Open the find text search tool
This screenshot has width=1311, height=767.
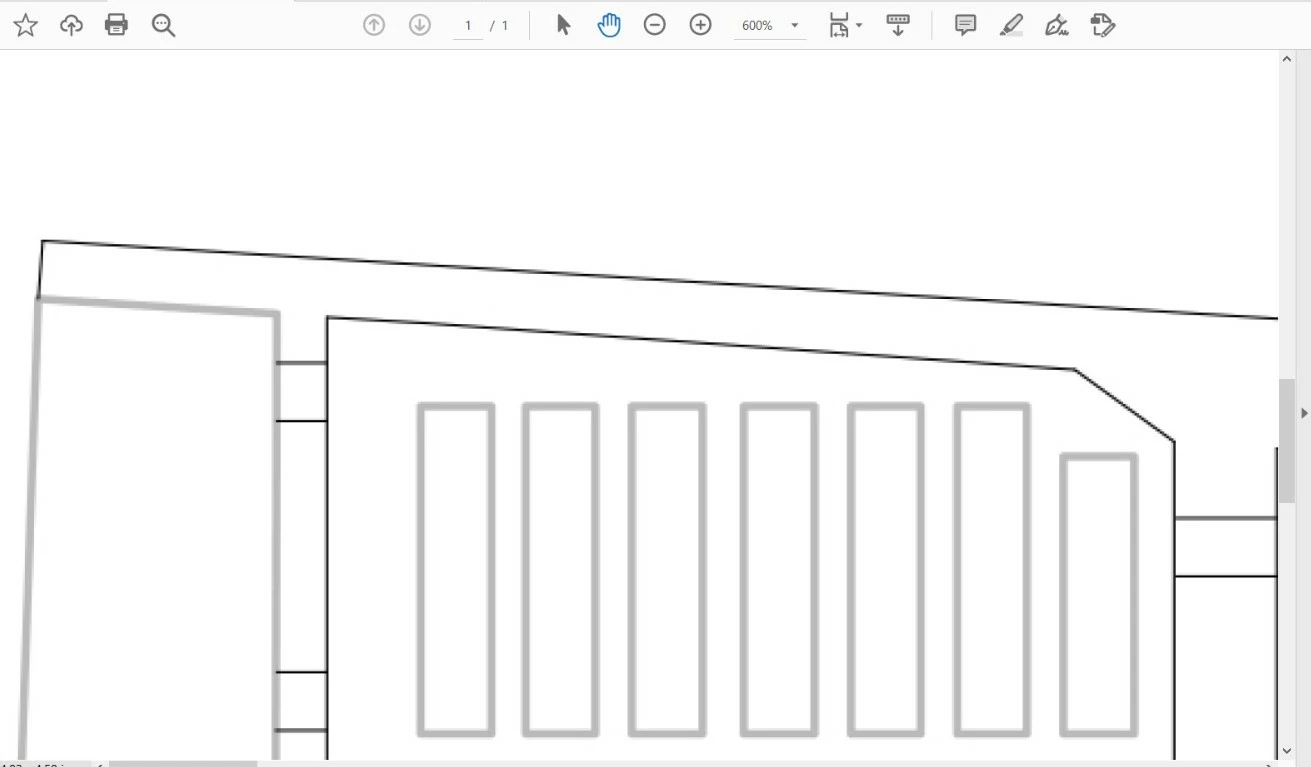coord(163,25)
